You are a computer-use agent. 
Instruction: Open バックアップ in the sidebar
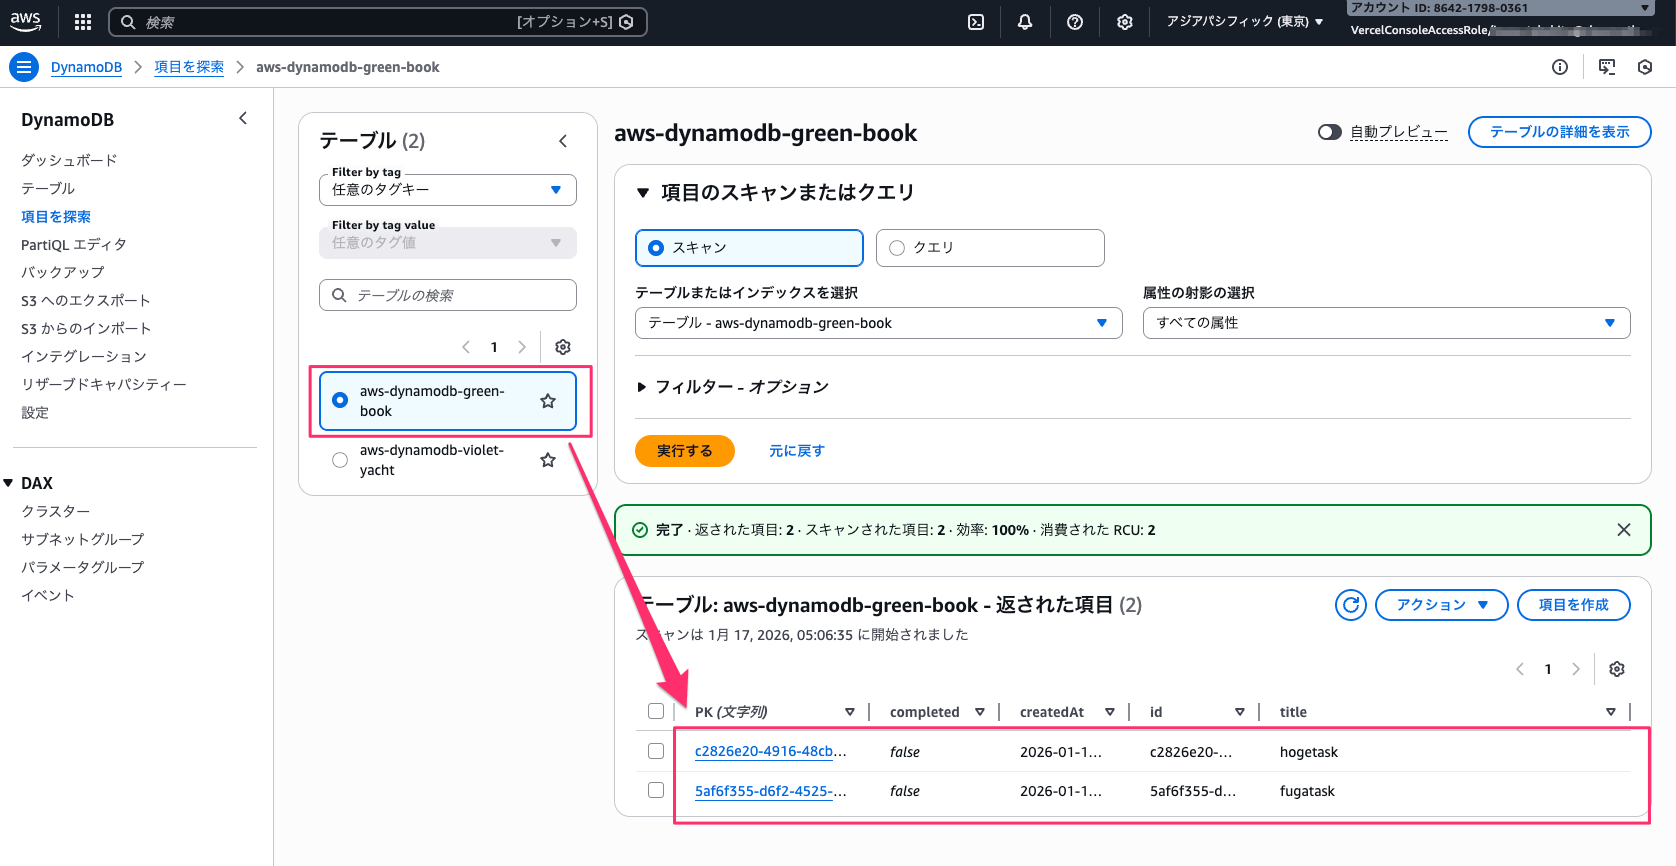[62, 272]
